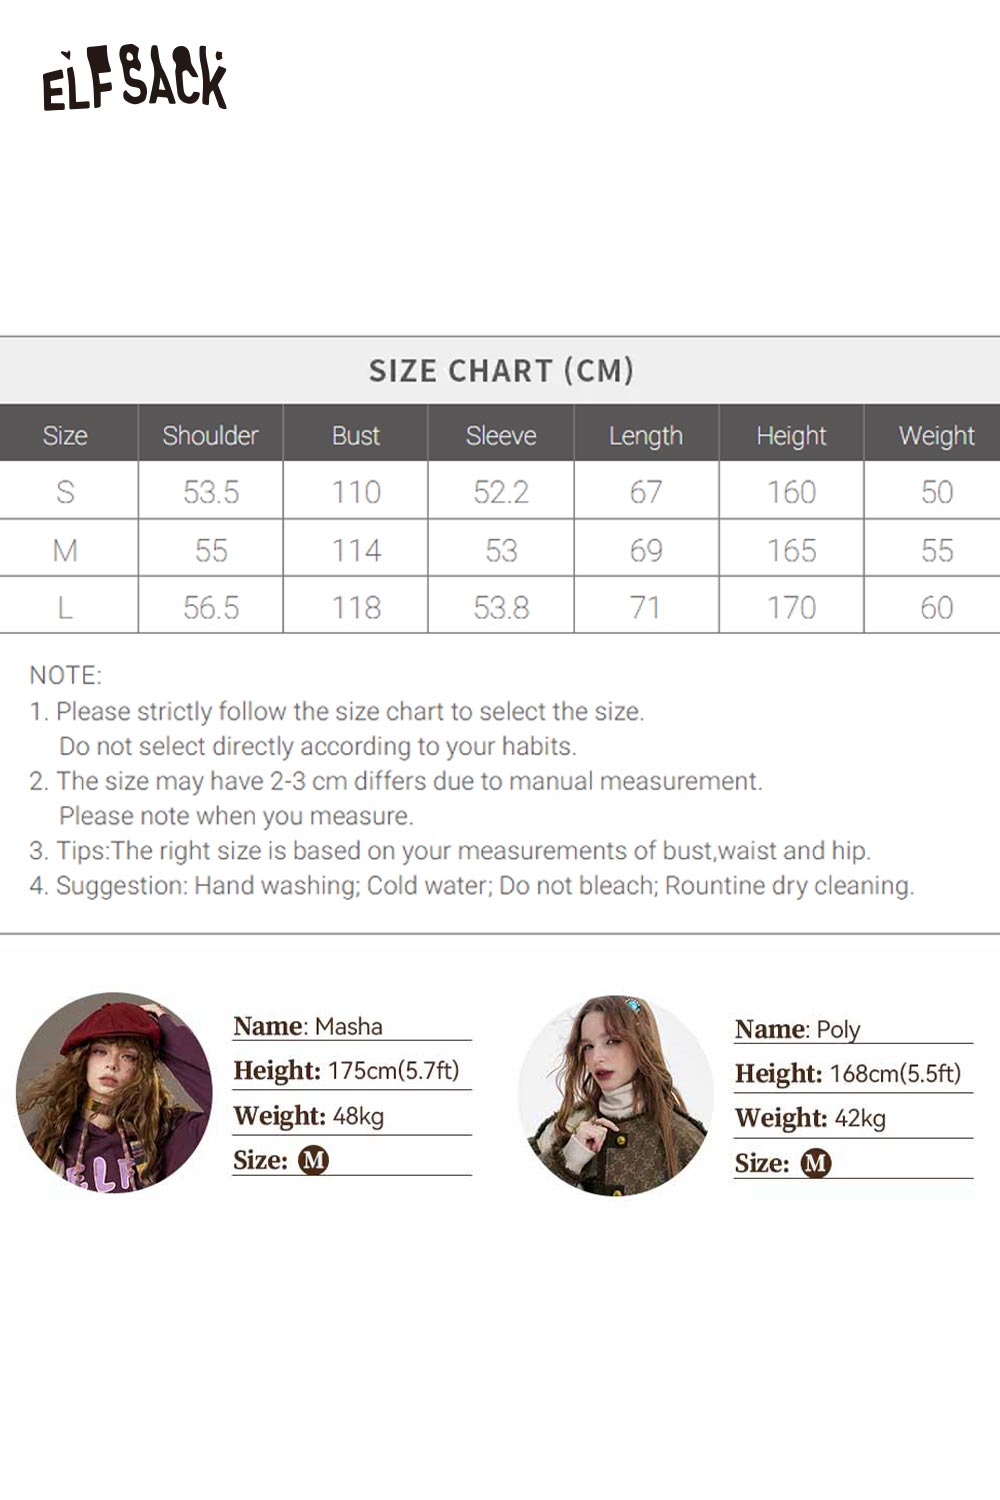1000x1500 pixels.
Task: Select the Bust column header
Action: pos(356,436)
